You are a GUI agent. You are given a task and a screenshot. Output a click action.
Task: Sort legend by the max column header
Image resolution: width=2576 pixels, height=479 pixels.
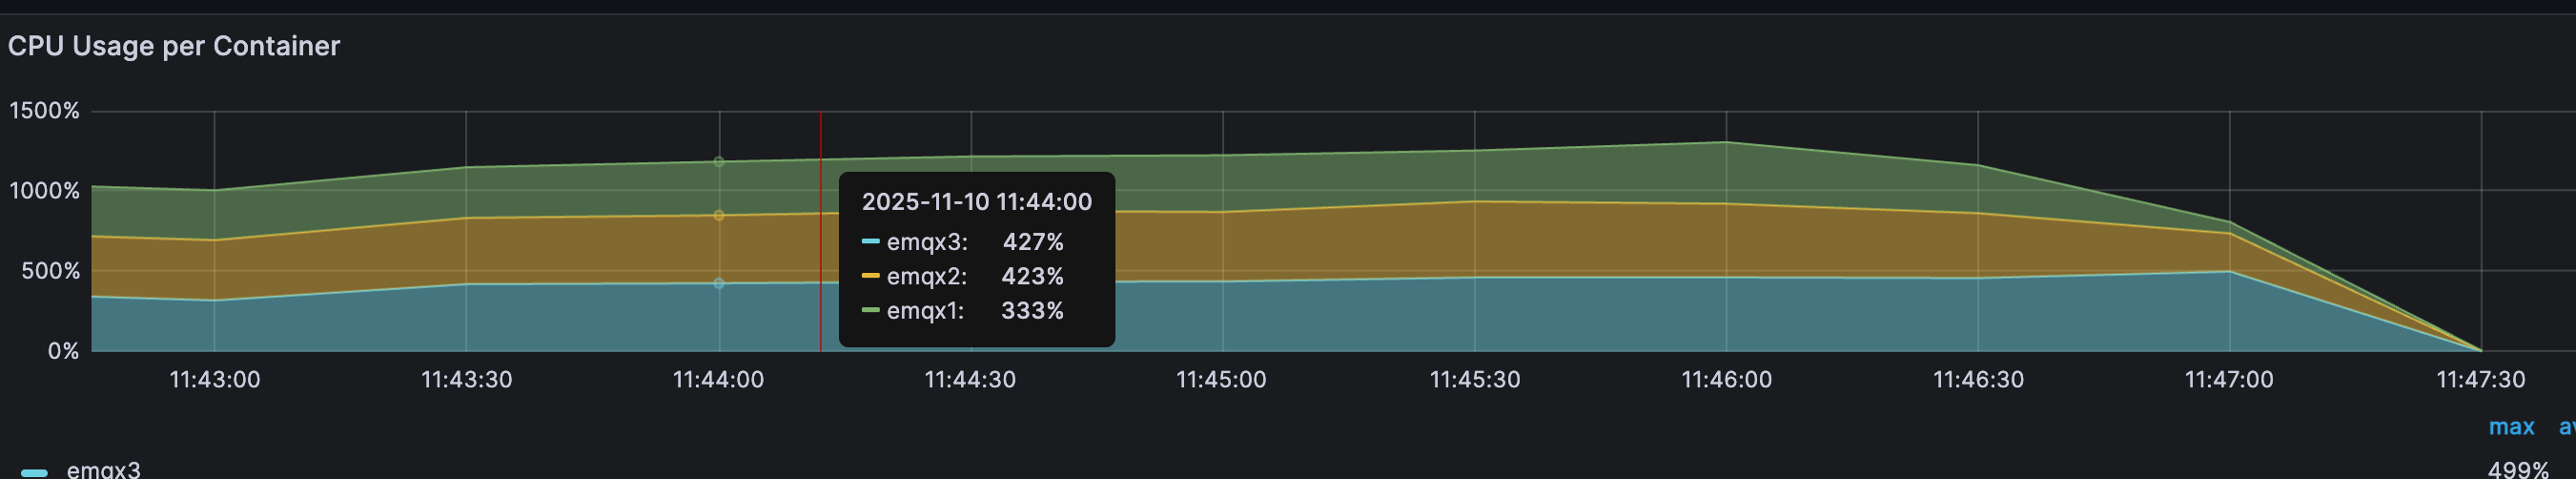click(x=2510, y=427)
